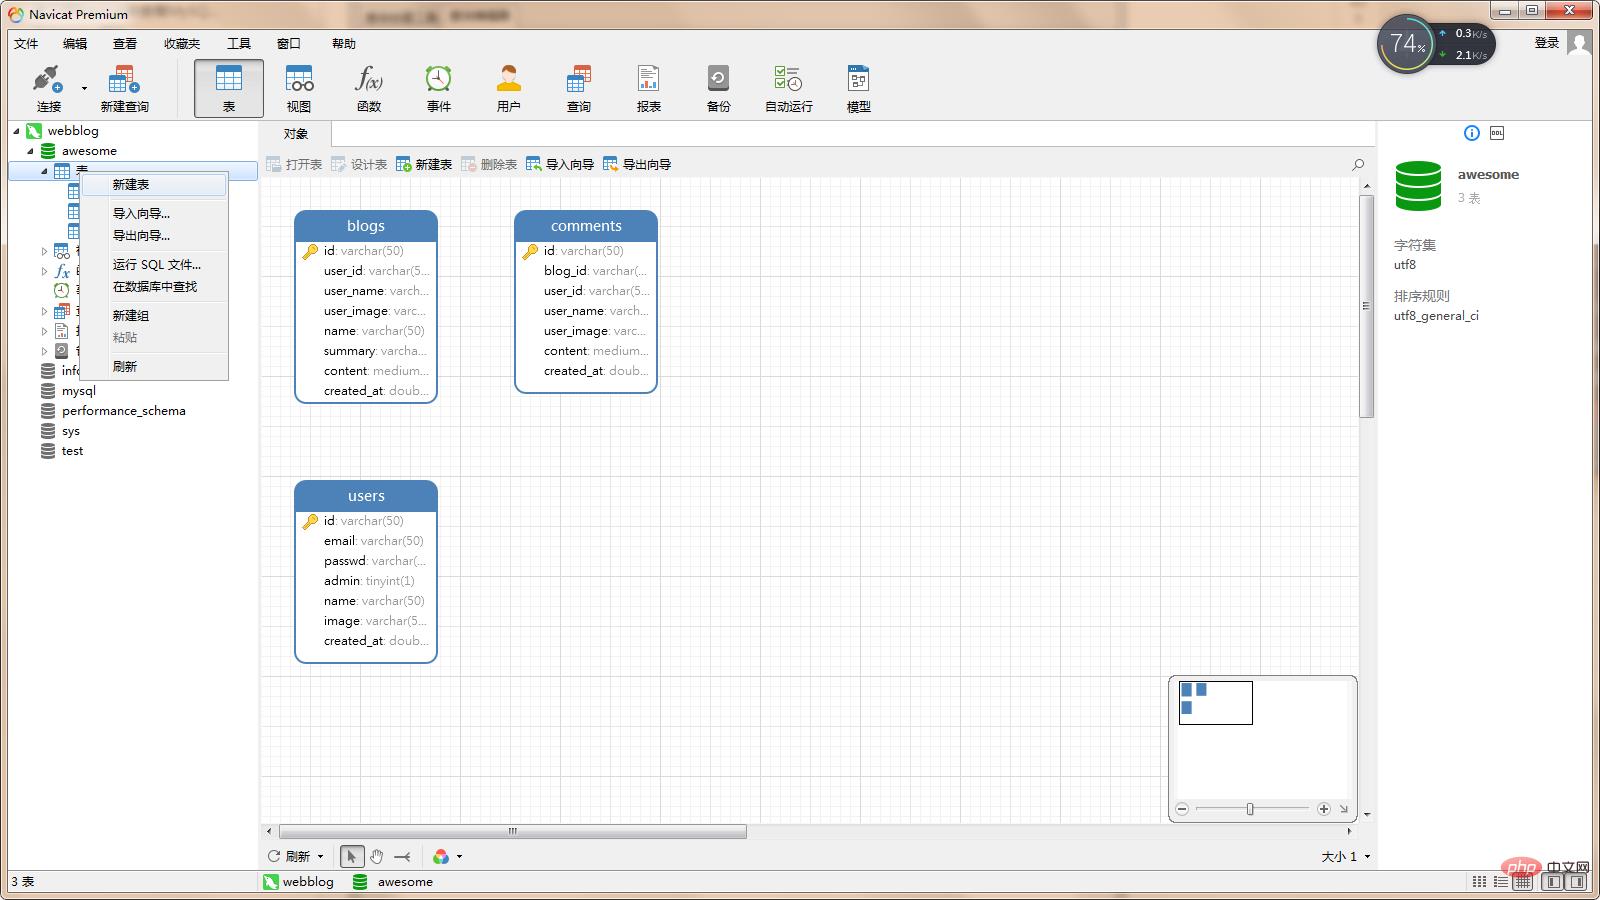Collapse the navigator overview arrow icon
Viewport: 1600px width, 900px height.
click(x=1344, y=809)
